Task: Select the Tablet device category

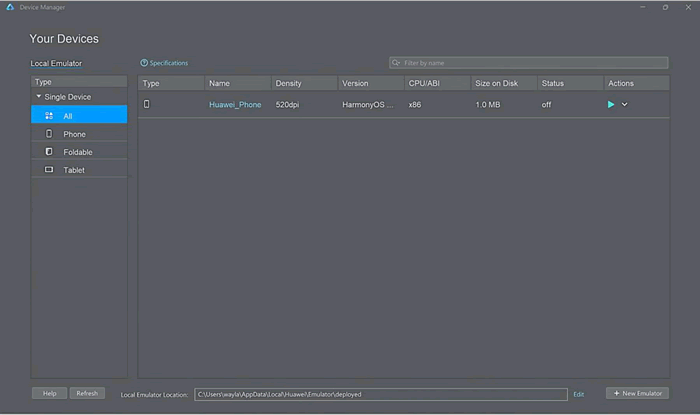Action: tap(79, 170)
